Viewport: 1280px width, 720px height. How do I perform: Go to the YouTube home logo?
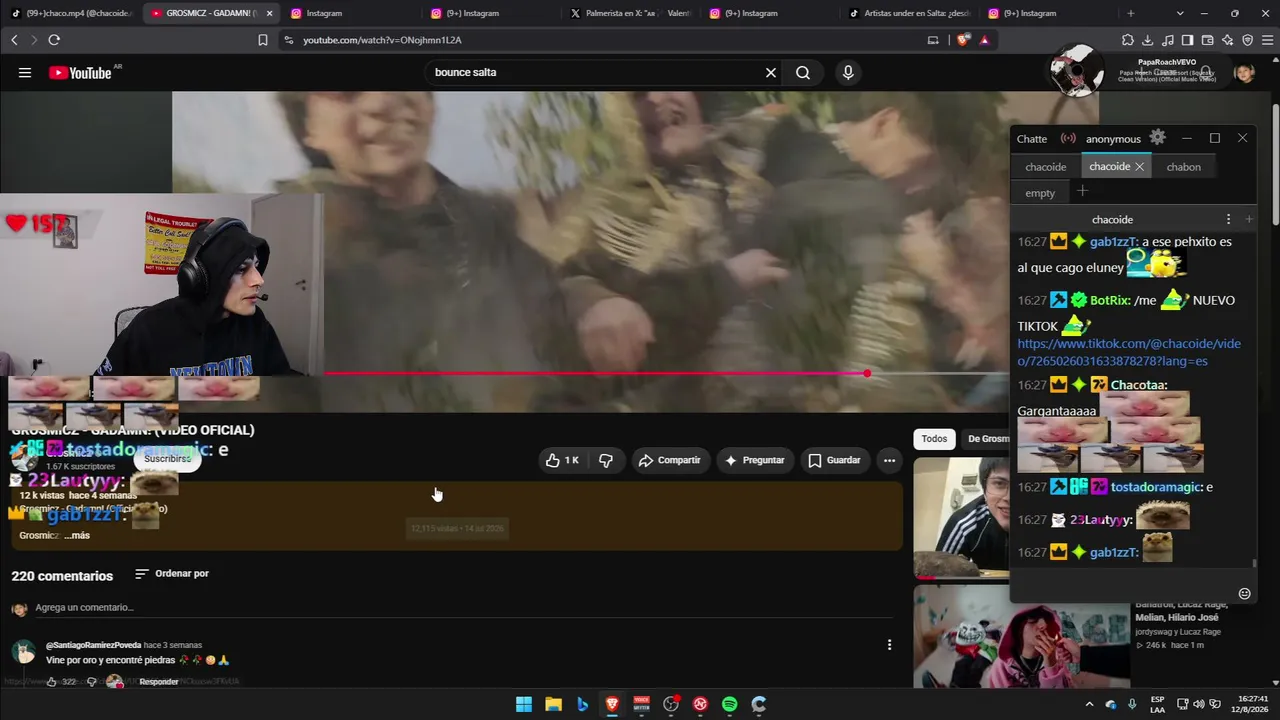click(x=80, y=73)
